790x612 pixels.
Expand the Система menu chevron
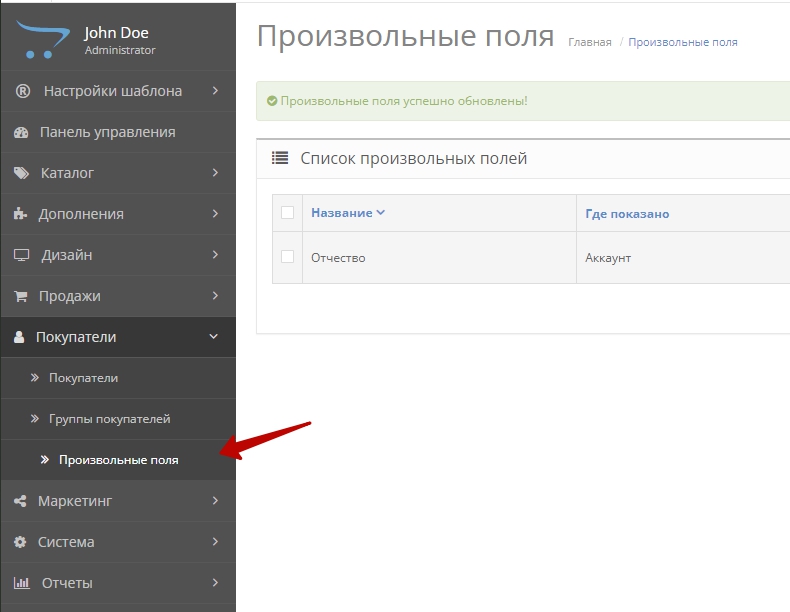click(x=215, y=541)
